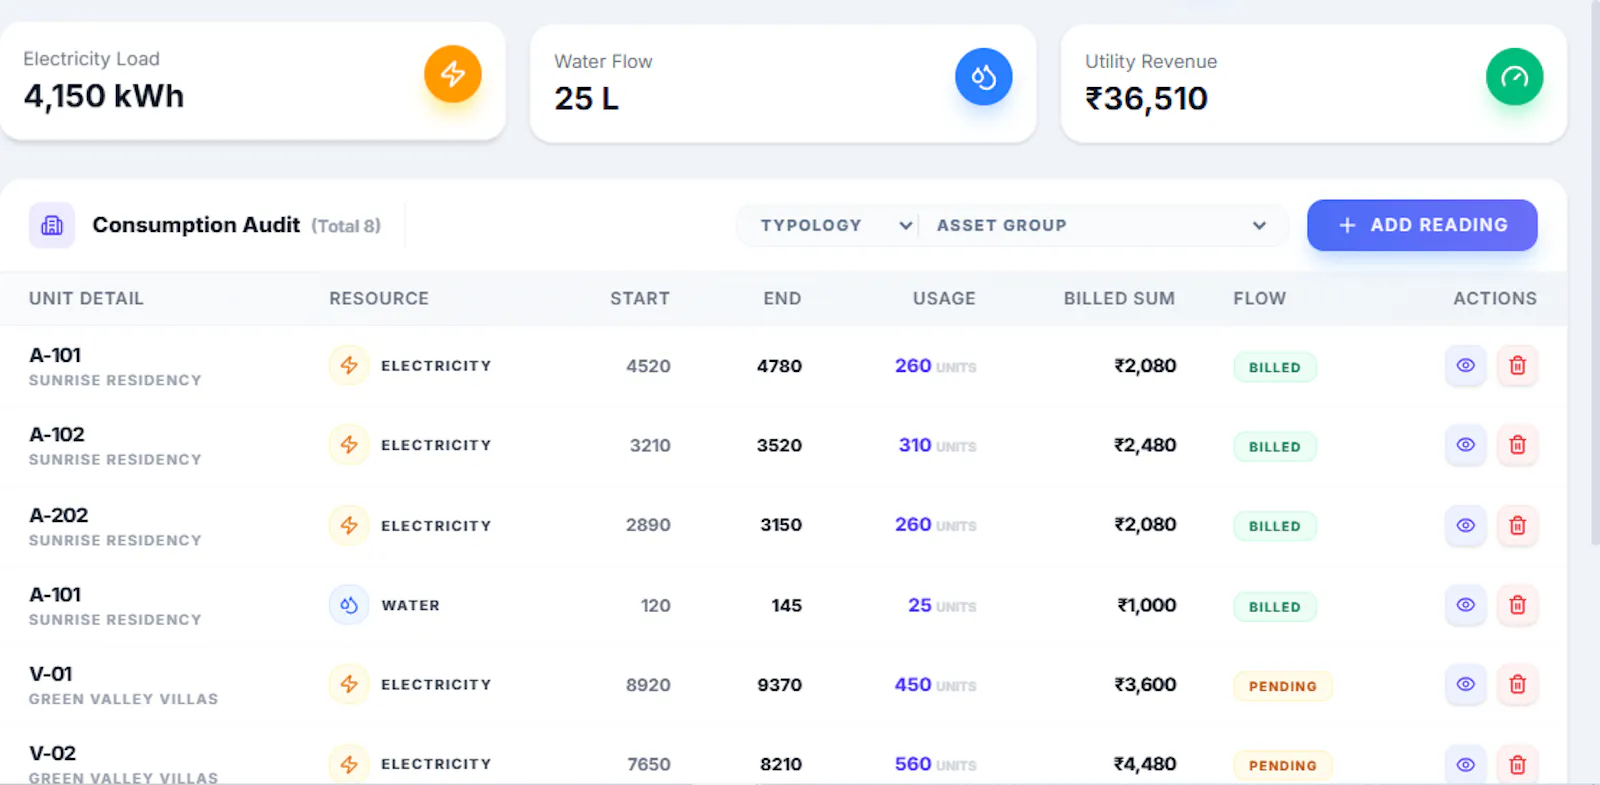Viewport: 1600px width, 785px height.
Task: Click Pending badge in V-02 row
Action: (x=1283, y=765)
